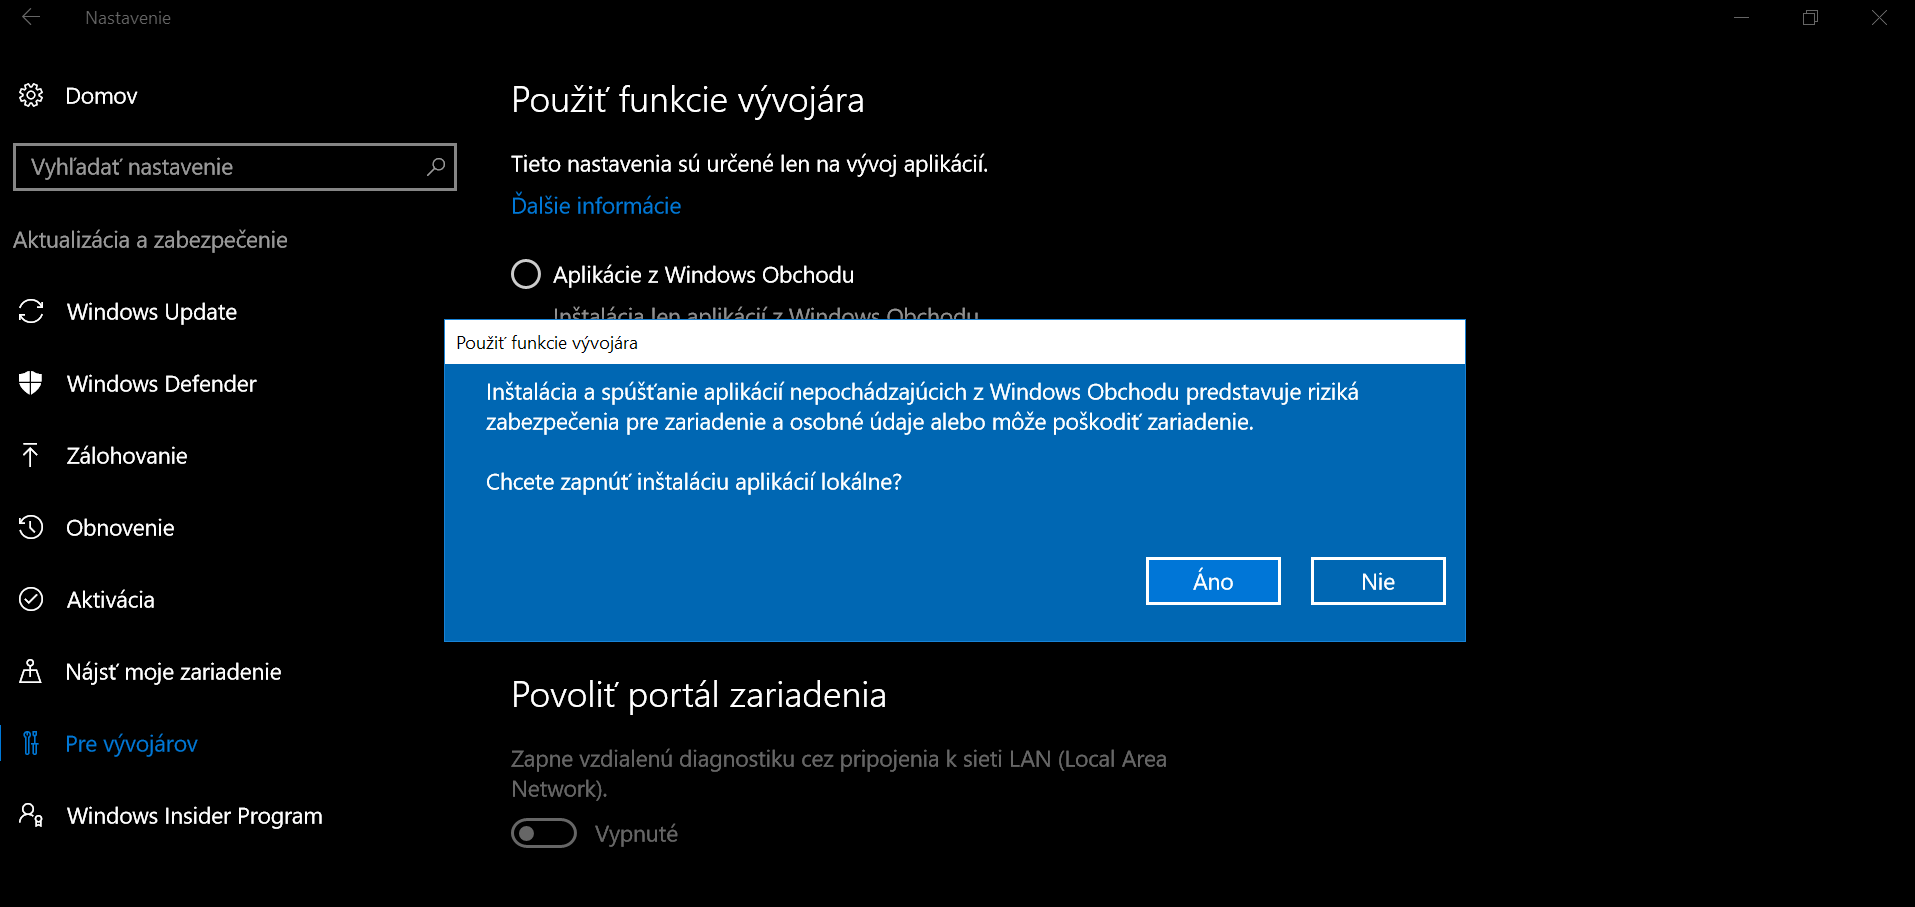Click the Vyhľadať nastavenie search field

coord(235,167)
